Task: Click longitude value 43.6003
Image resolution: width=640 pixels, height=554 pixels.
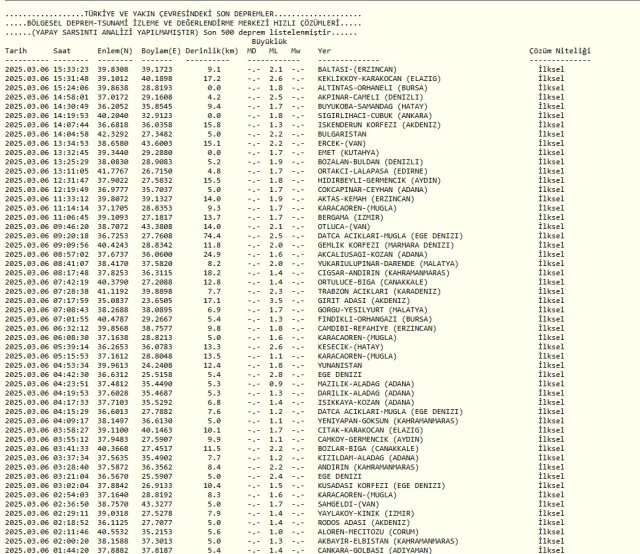Action: [x=157, y=143]
